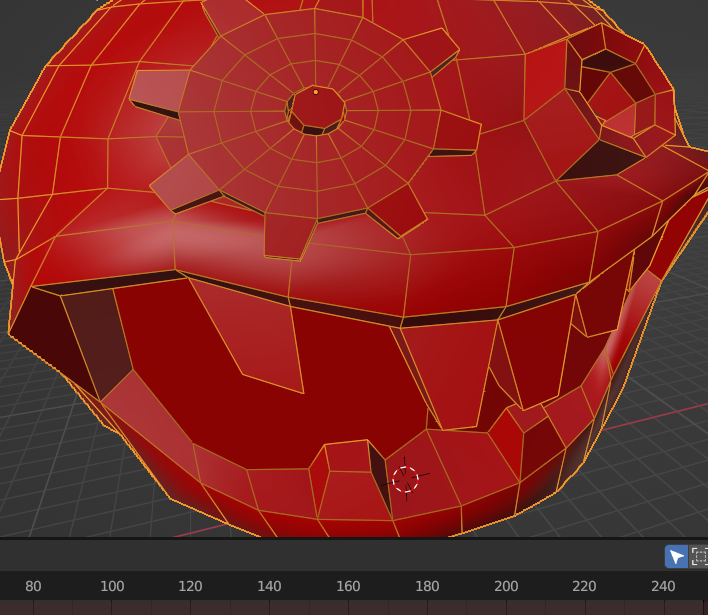Image resolution: width=708 pixels, height=615 pixels.
Task: Click the 3D cursor on the mesh
Action: click(x=405, y=479)
